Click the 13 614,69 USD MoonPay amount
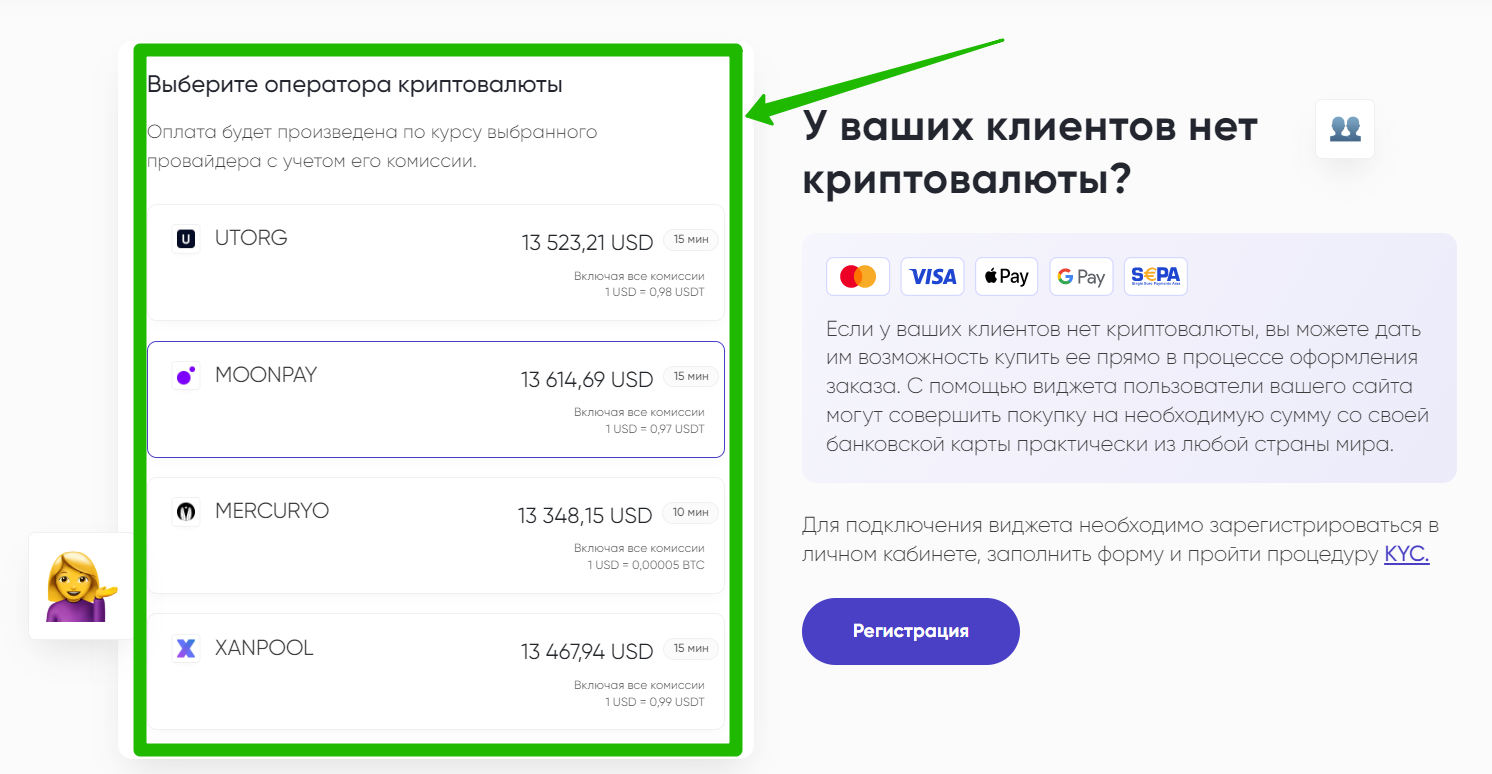 click(587, 380)
